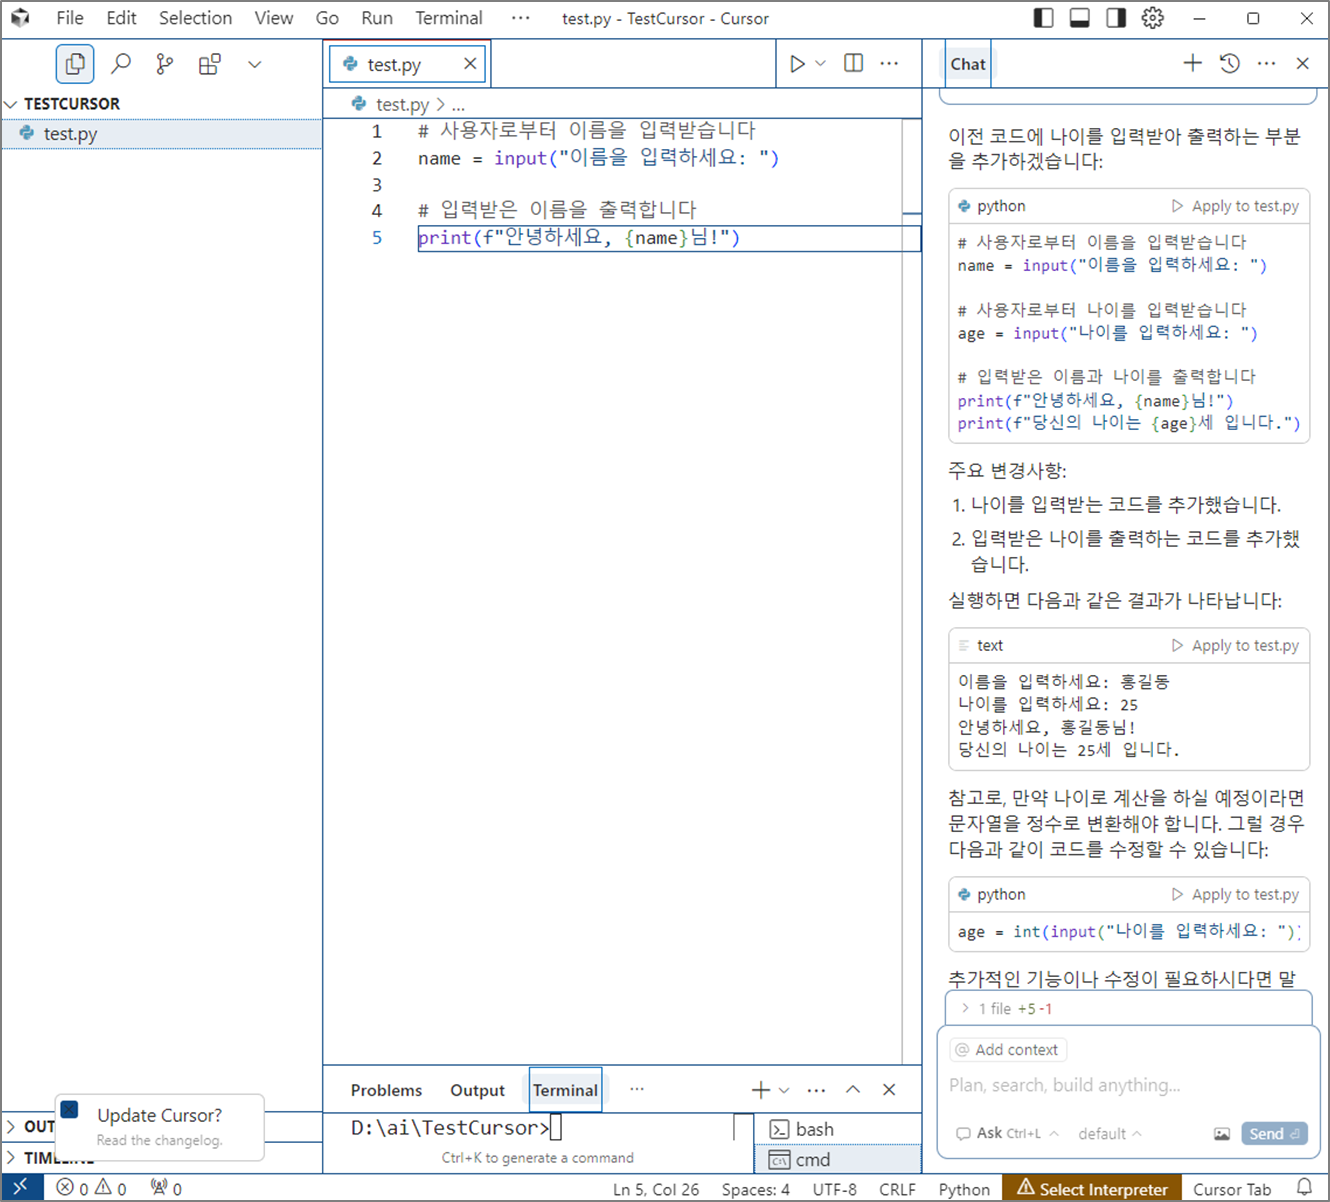Select the Terminal panel tab
The height and width of the screenshot is (1202, 1330).
tap(565, 1091)
